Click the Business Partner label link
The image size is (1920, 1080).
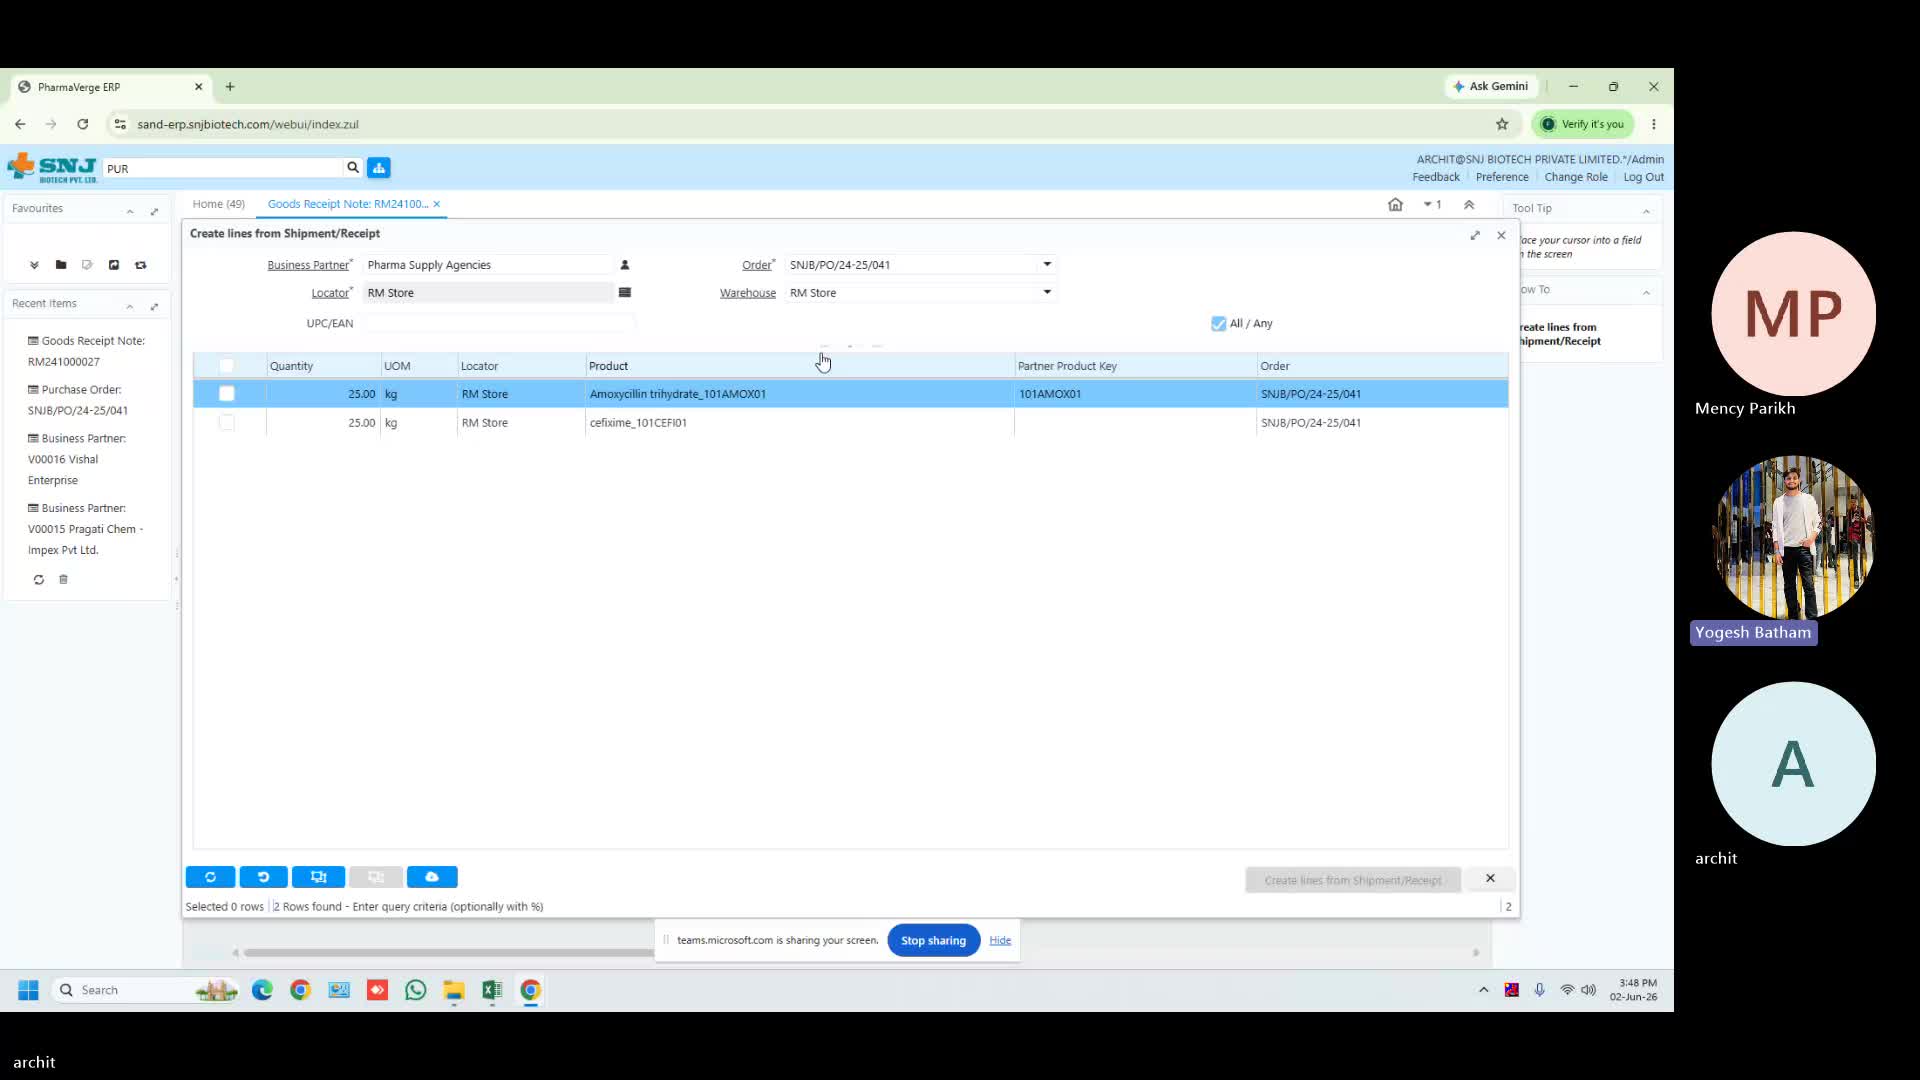coord(308,265)
